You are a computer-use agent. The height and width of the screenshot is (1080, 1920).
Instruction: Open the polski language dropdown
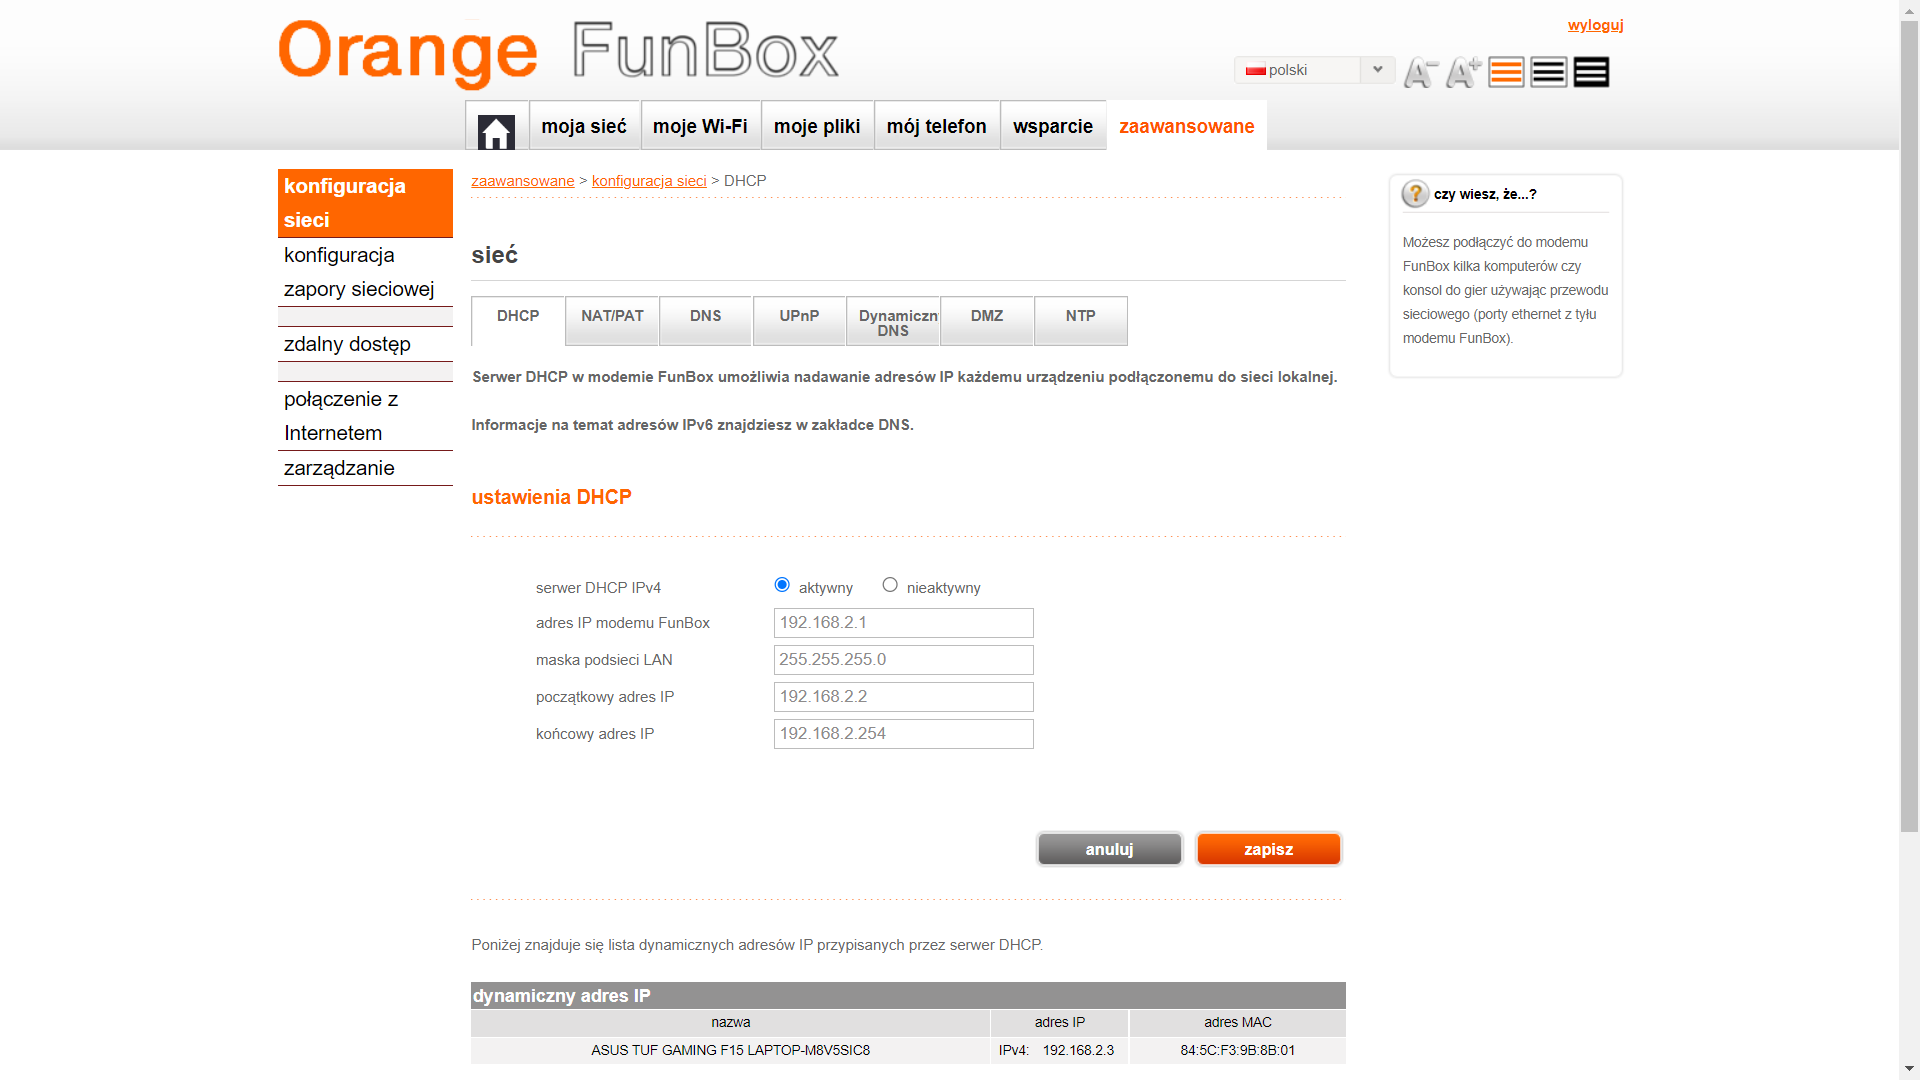1314,70
